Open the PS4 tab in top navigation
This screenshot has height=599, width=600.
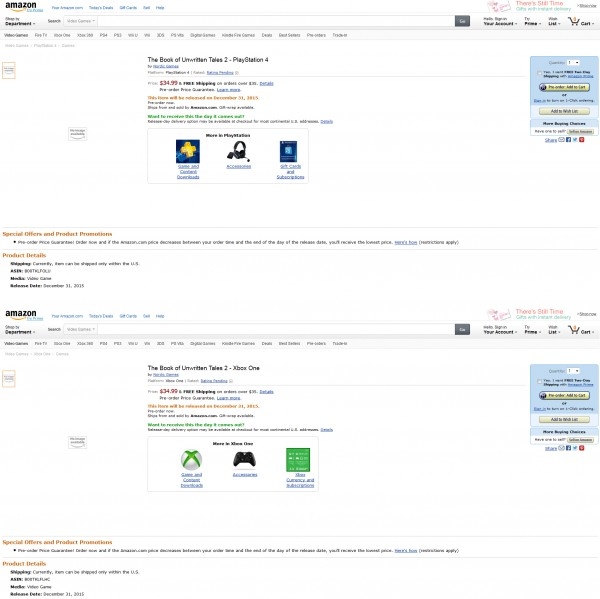(x=103, y=34)
